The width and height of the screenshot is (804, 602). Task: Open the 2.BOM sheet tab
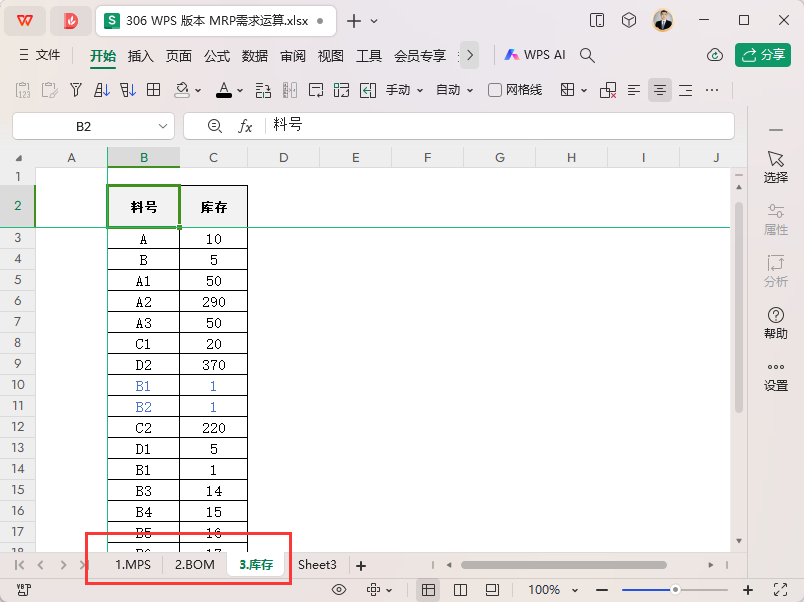195,565
